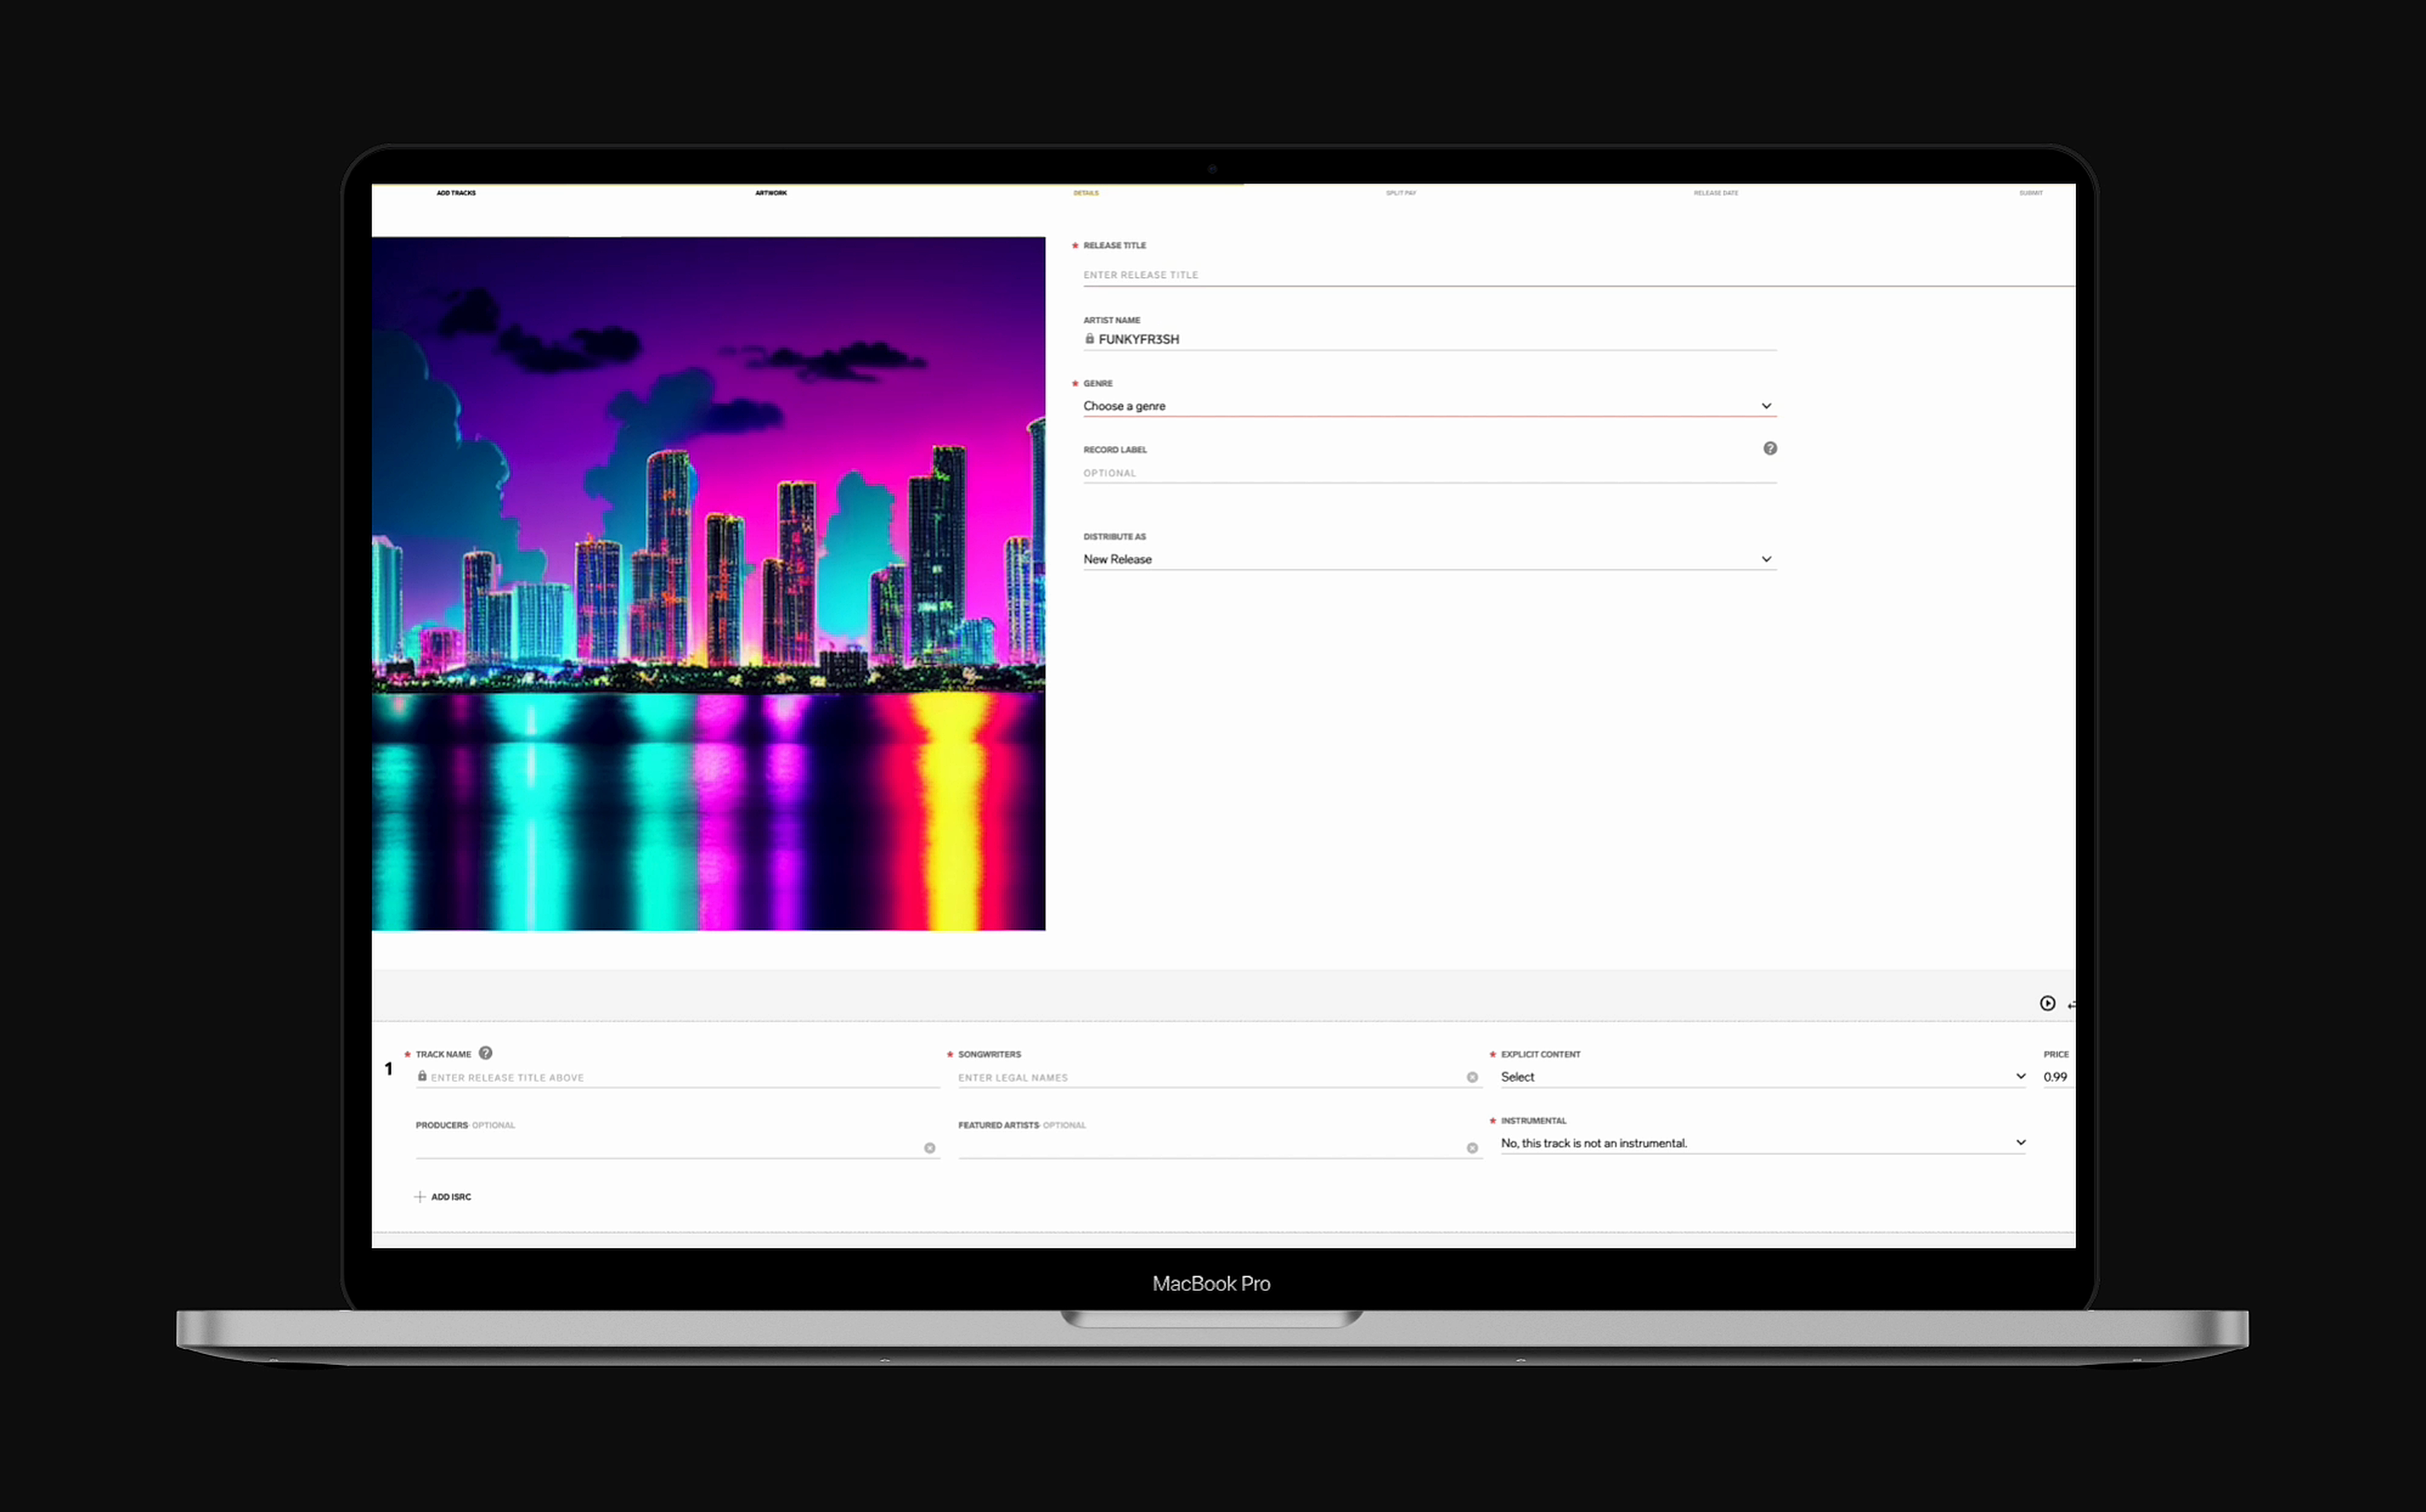Edit the Price field showing 0.99
This screenshot has height=1512, width=2426.
pos(2056,1076)
